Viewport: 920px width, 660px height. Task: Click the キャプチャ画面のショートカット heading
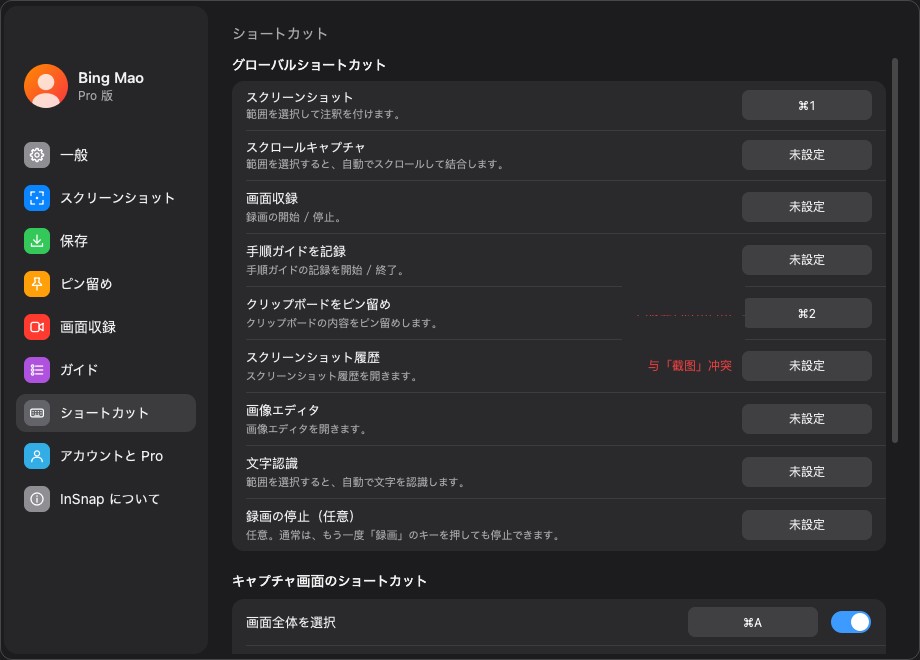330,581
